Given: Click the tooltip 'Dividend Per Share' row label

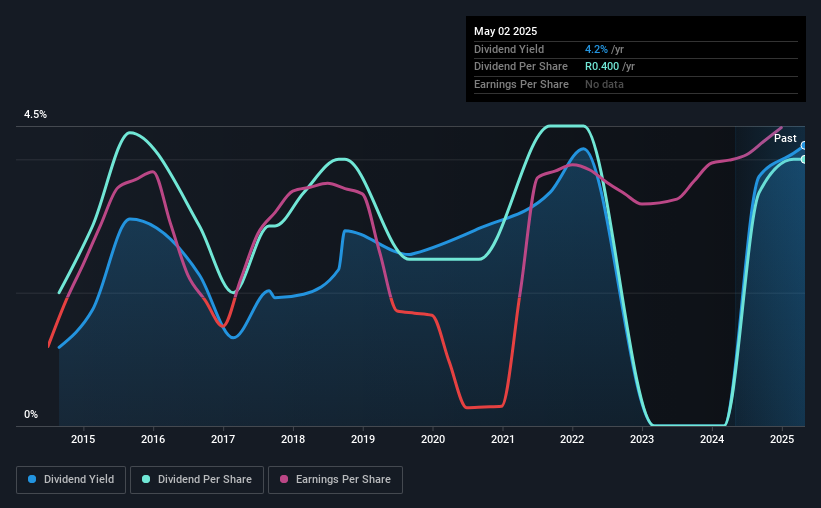Looking at the screenshot, I should point(520,67).
